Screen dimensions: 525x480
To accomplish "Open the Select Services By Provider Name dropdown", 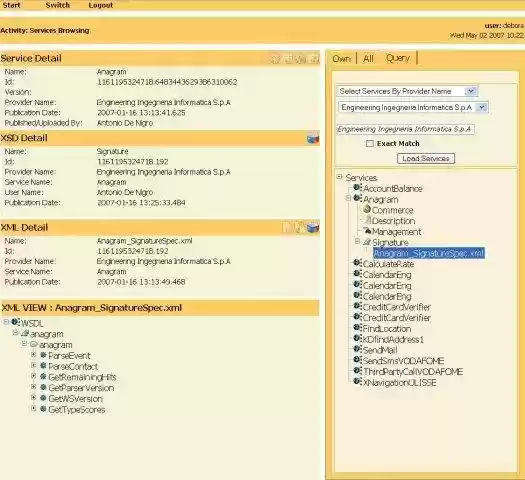I will pos(470,91).
